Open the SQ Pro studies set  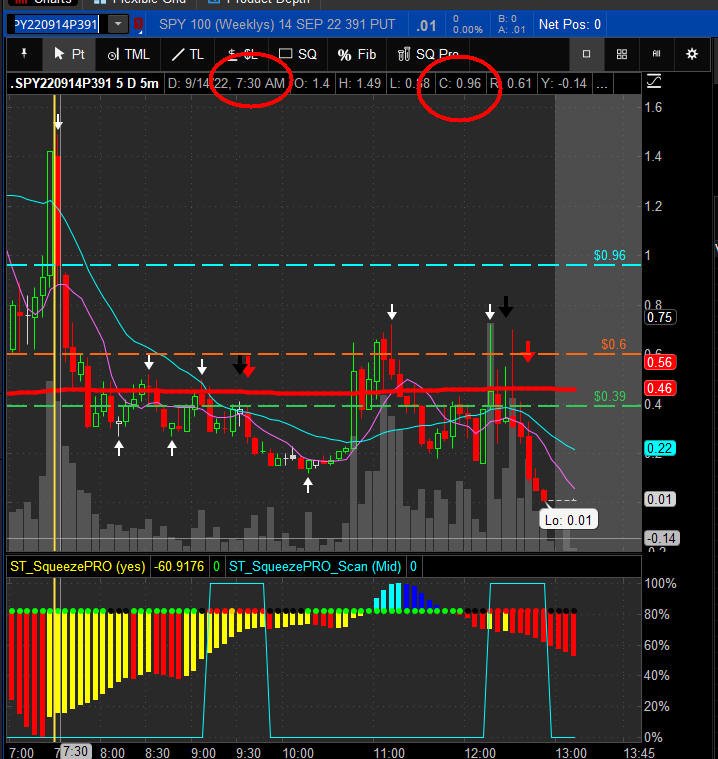pyautogui.click(x=428, y=54)
